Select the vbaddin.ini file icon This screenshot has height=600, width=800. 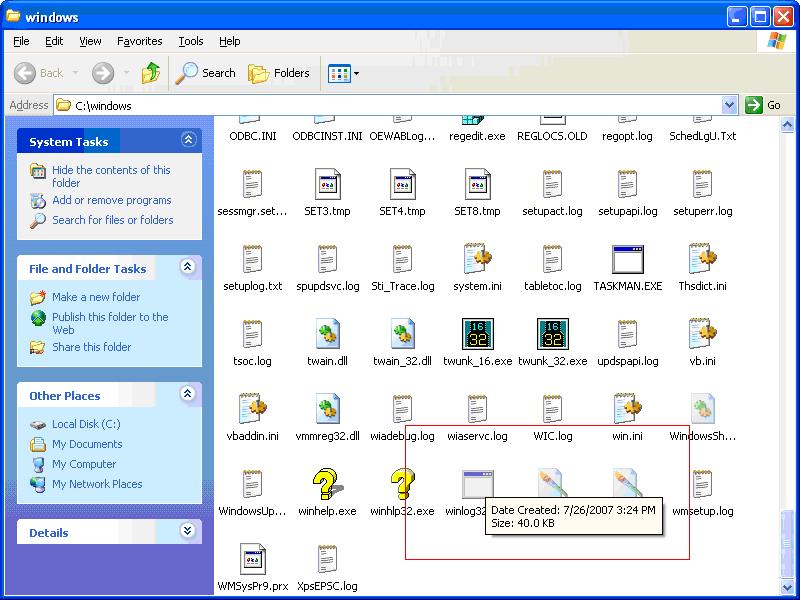(x=253, y=409)
